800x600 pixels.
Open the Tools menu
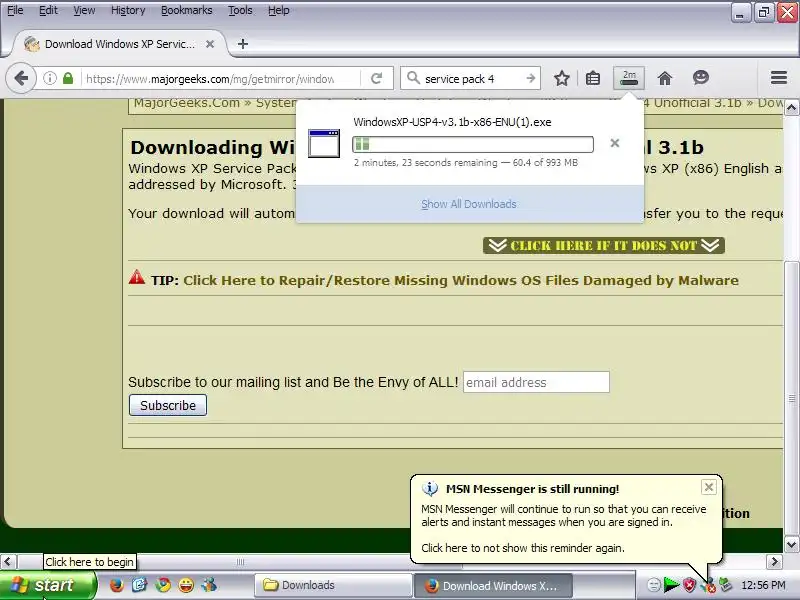click(x=240, y=10)
